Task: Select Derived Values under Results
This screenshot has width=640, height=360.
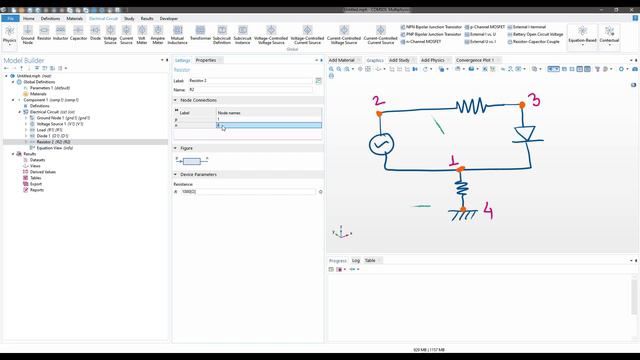Action: (x=42, y=172)
